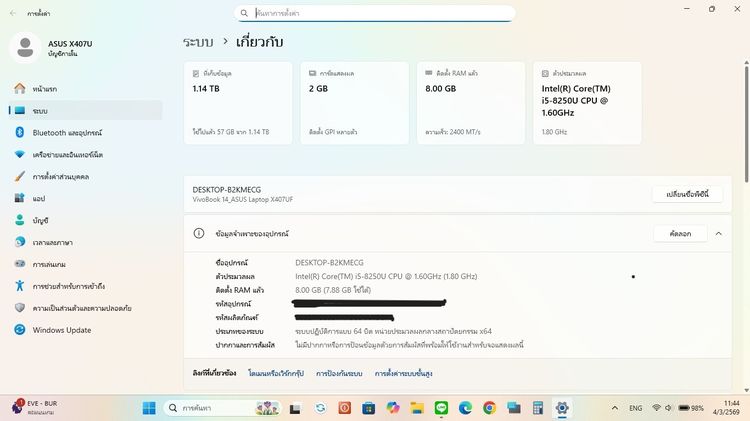Show hidden system tray icons

point(615,408)
